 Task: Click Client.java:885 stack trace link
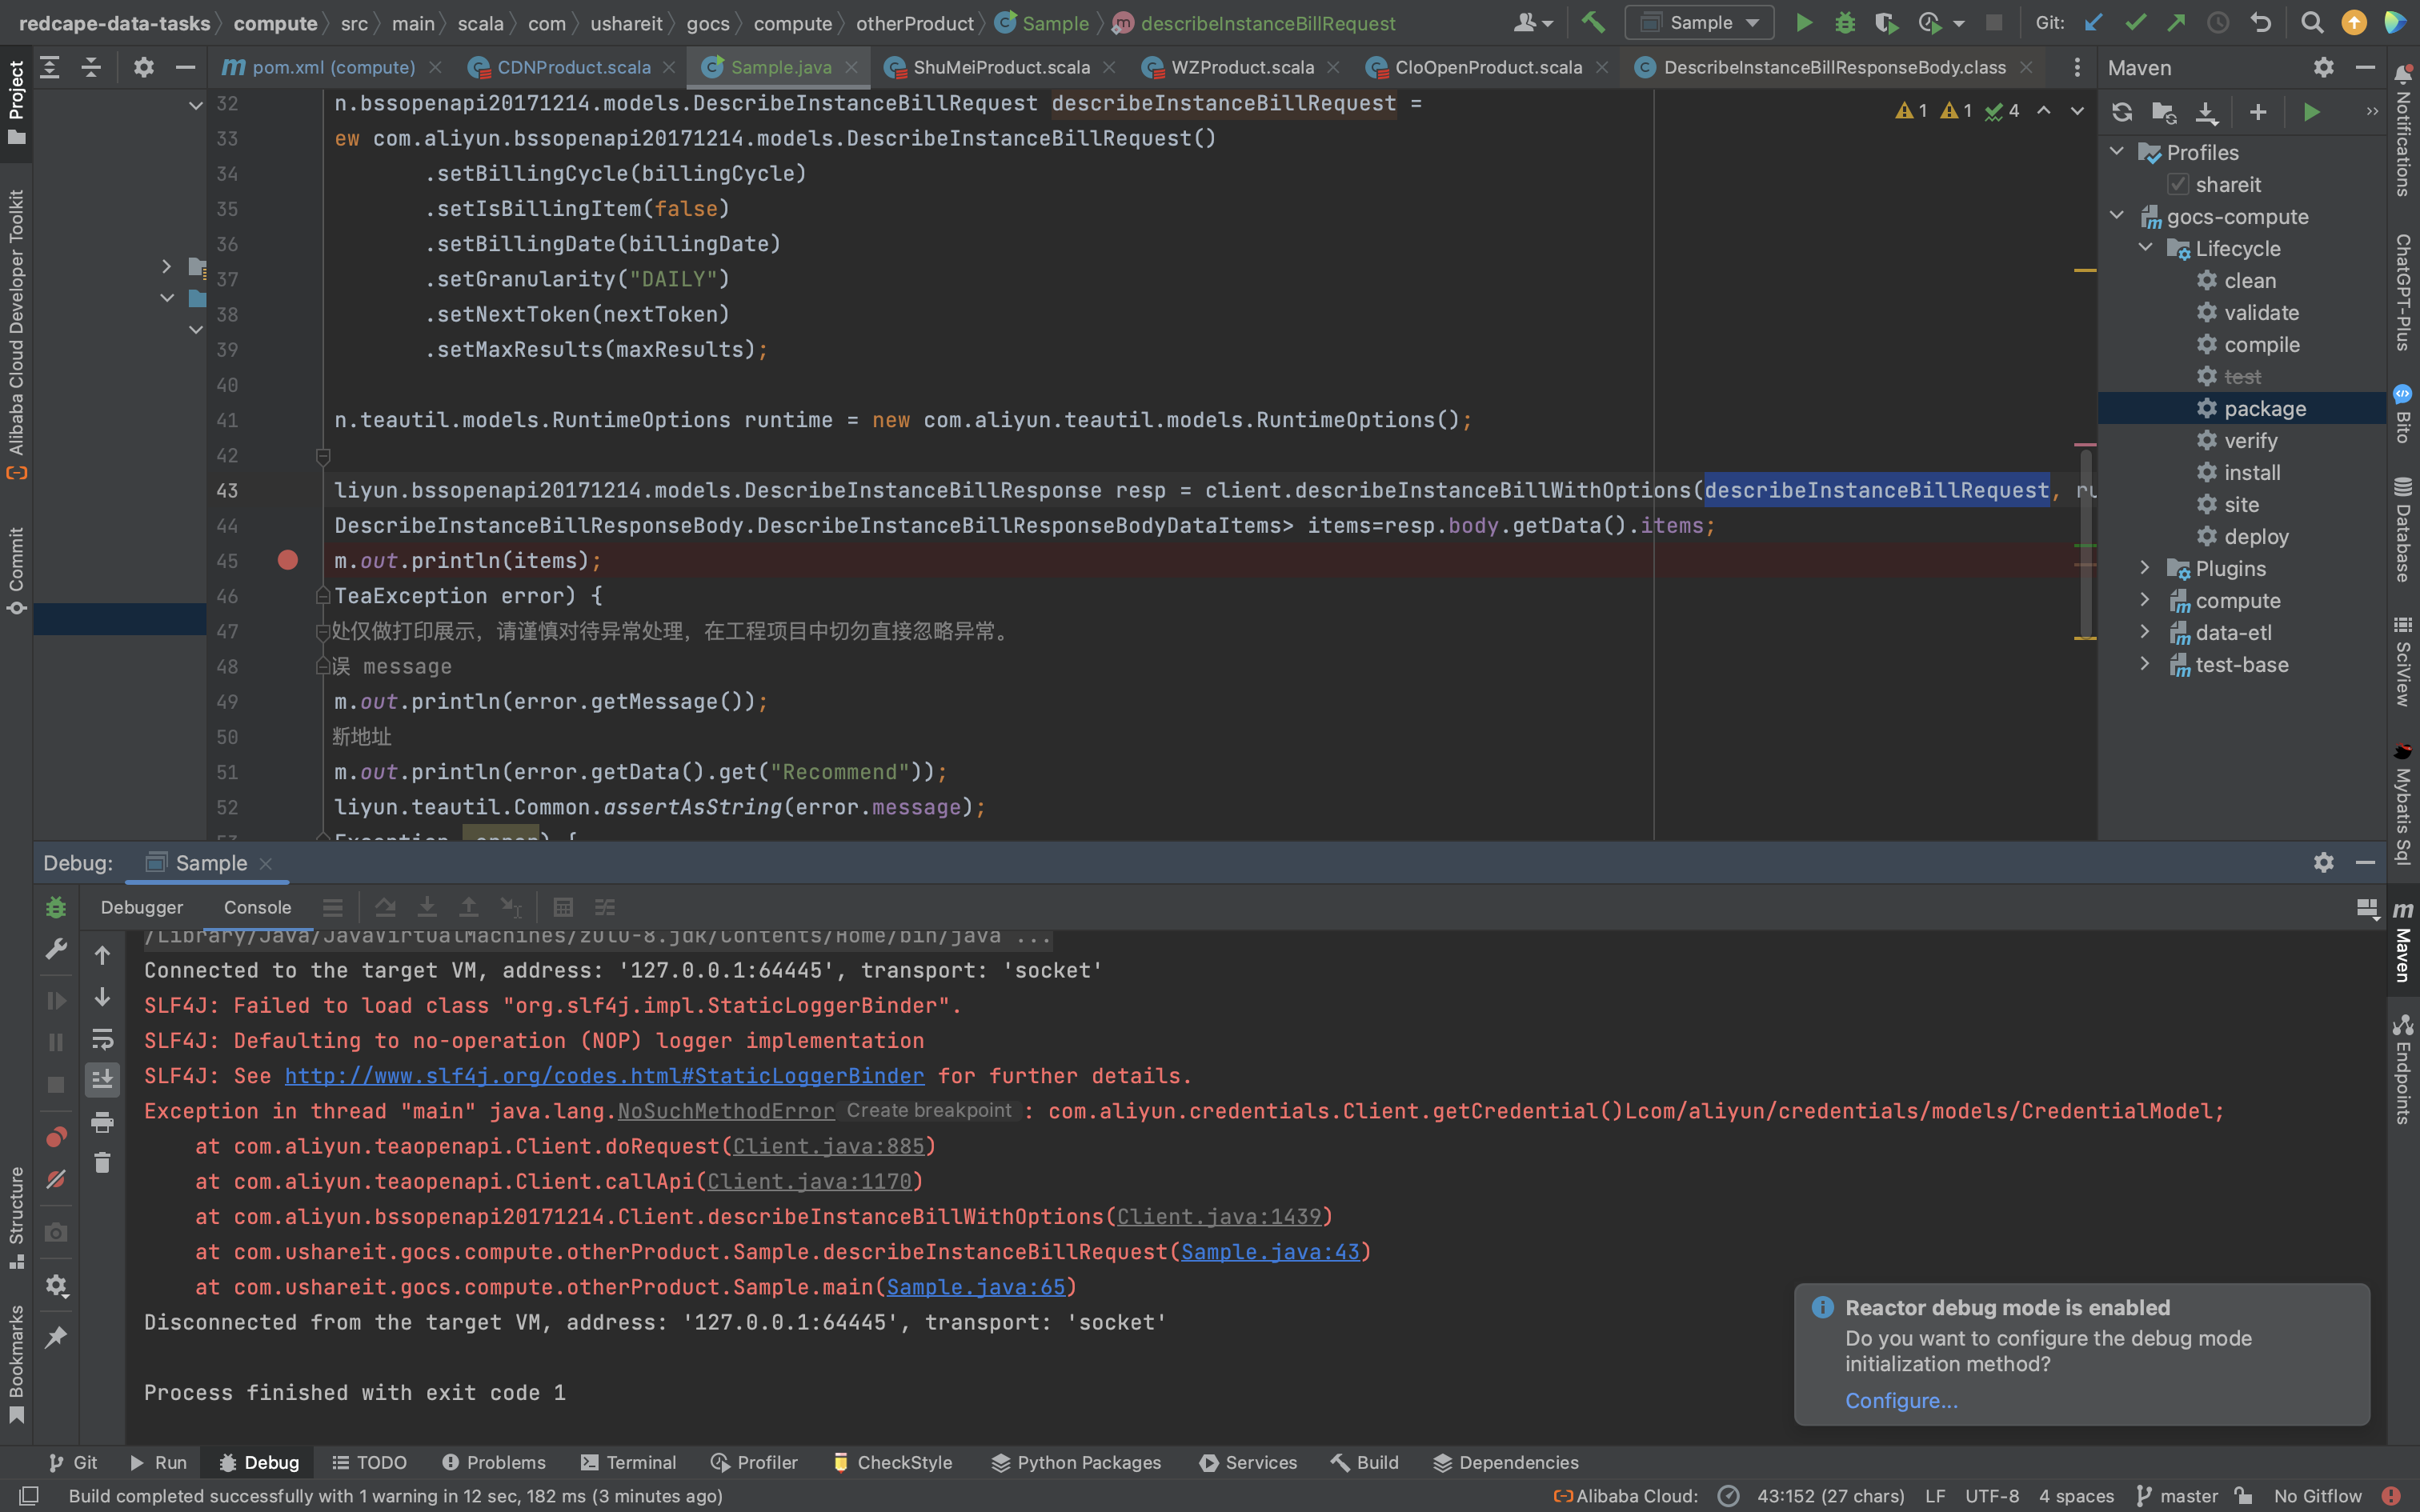(828, 1146)
